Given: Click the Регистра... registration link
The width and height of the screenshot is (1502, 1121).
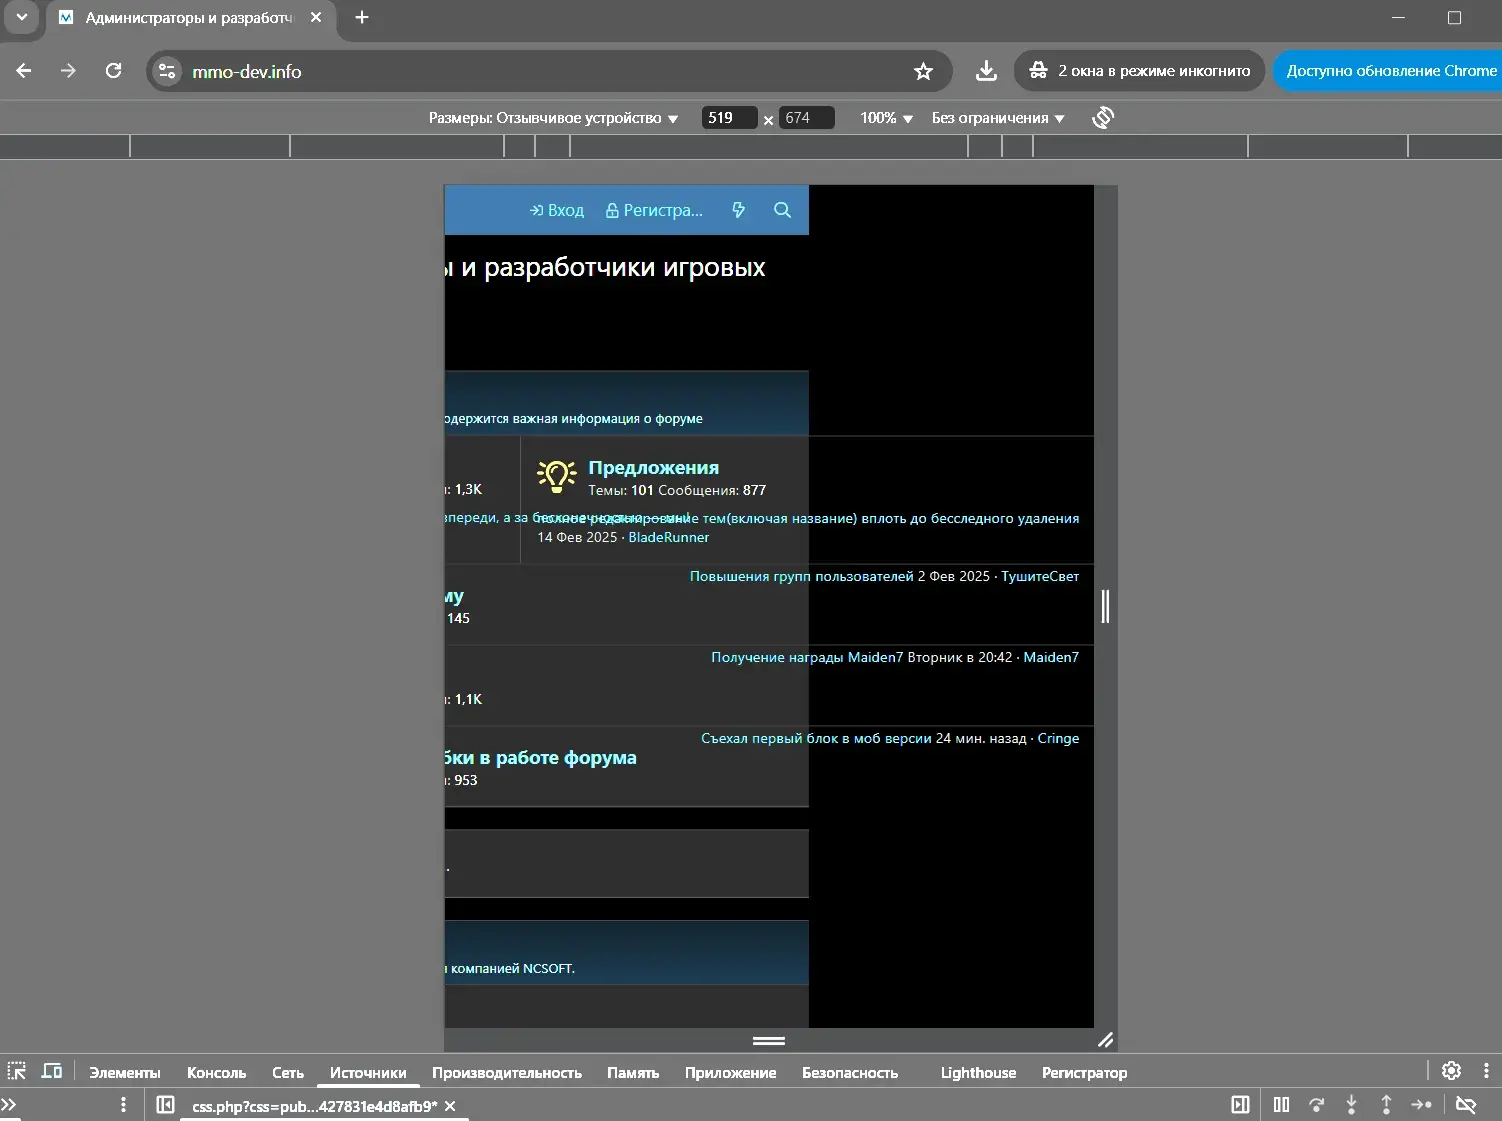Looking at the screenshot, I should (654, 210).
